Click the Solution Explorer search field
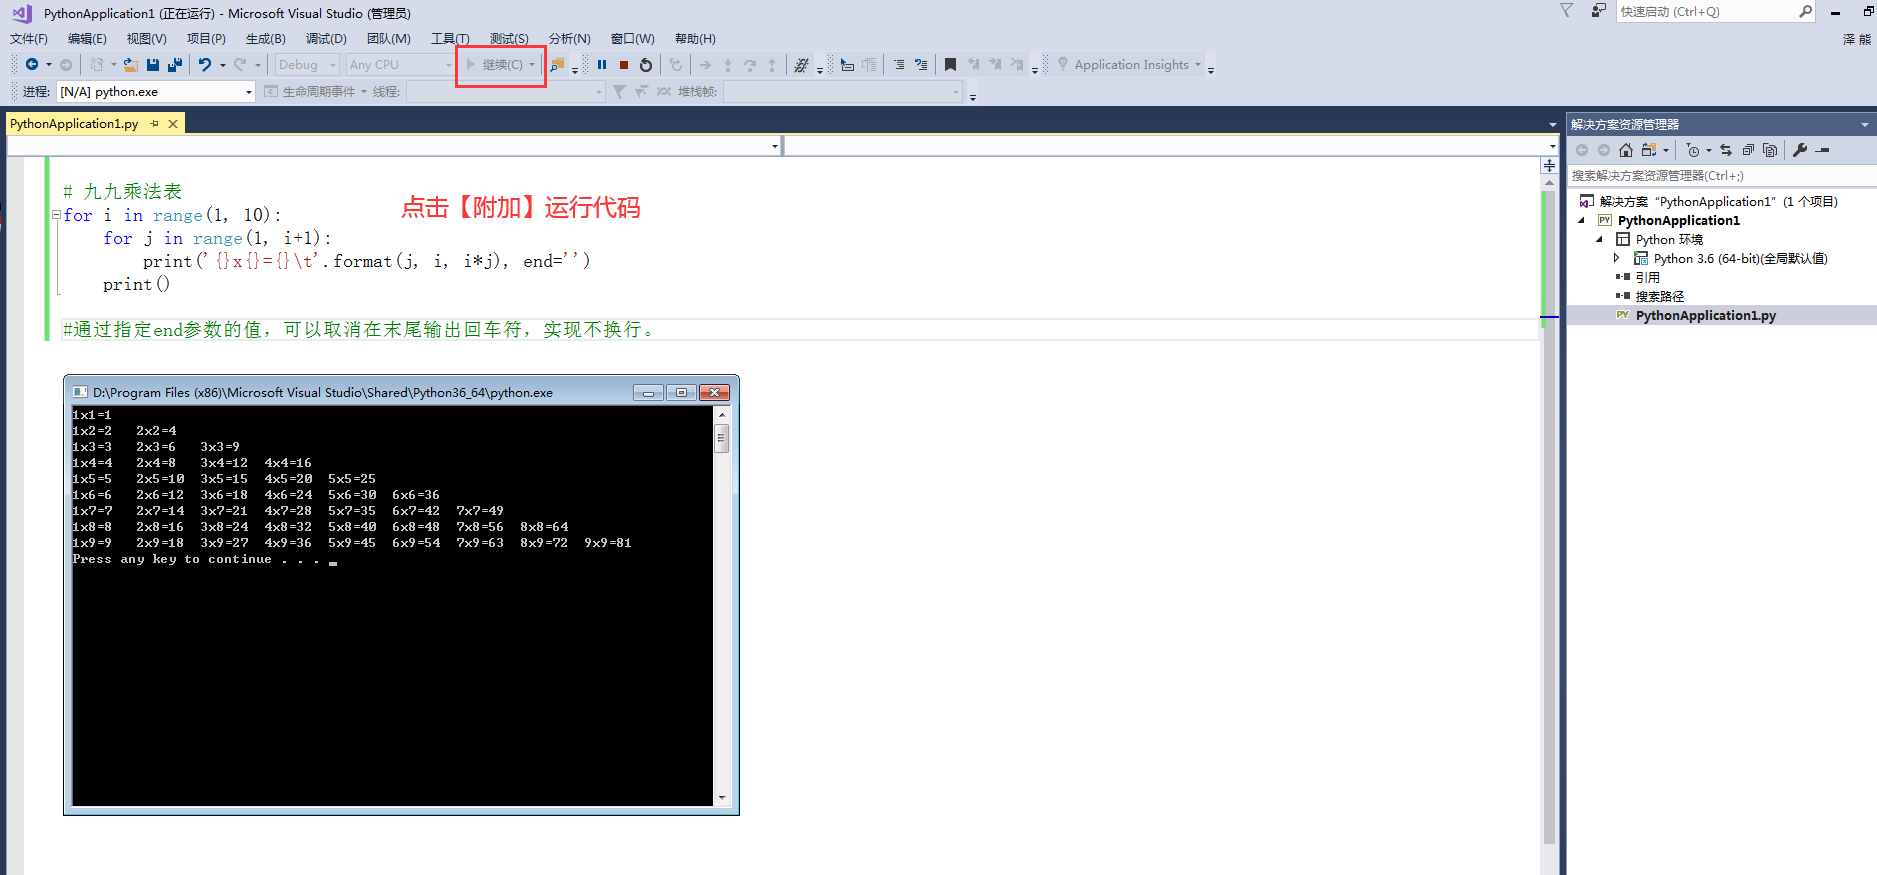 click(x=1722, y=176)
